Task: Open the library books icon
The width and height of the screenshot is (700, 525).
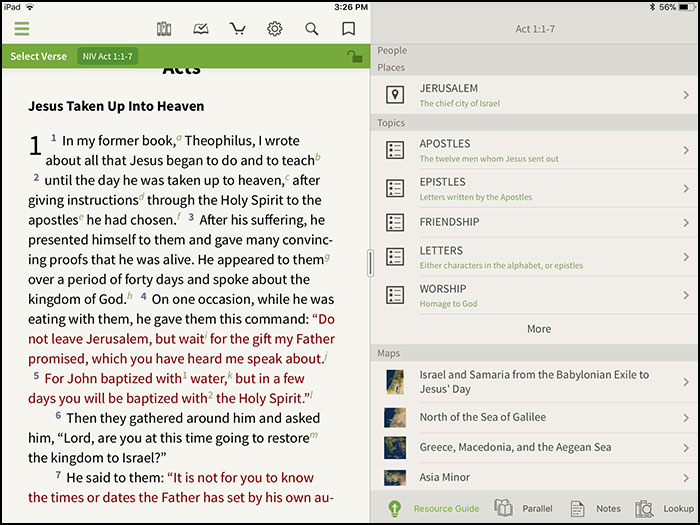Action: pyautogui.click(x=164, y=29)
